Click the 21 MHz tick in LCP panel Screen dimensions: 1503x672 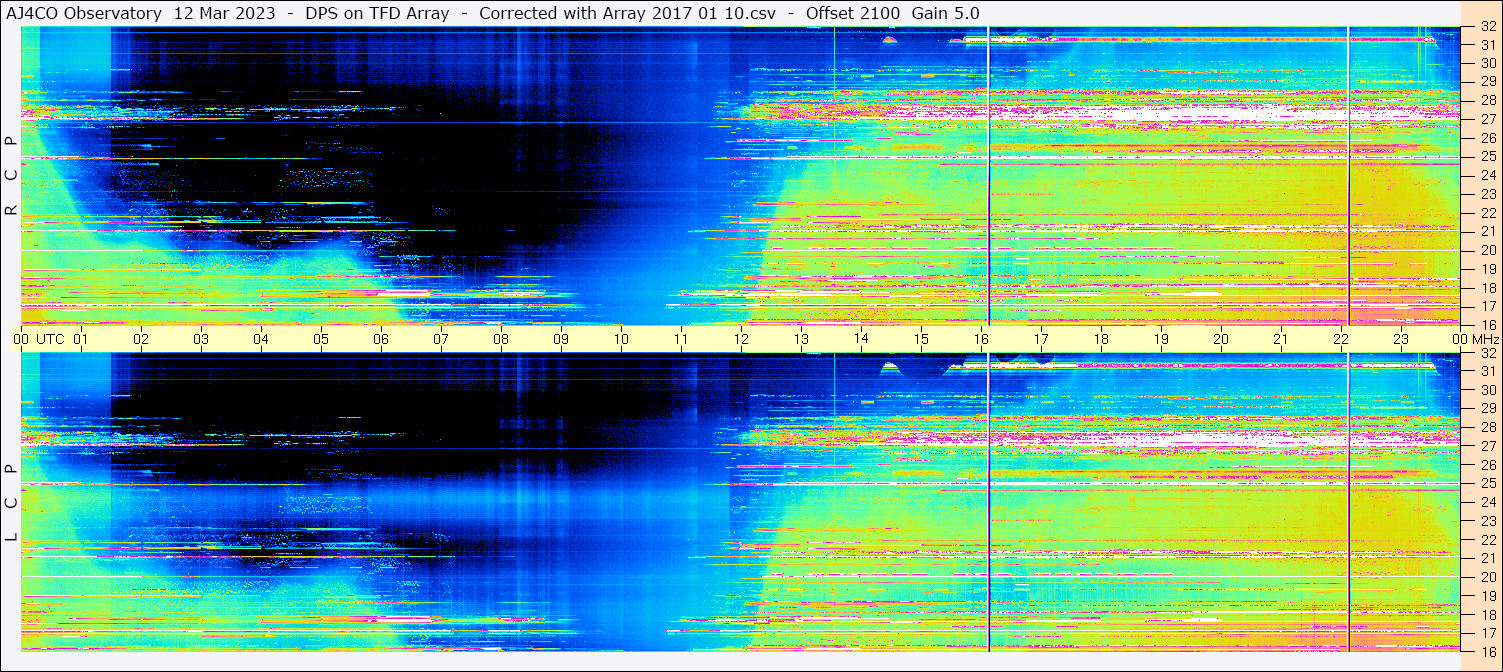[x=1487, y=558]
